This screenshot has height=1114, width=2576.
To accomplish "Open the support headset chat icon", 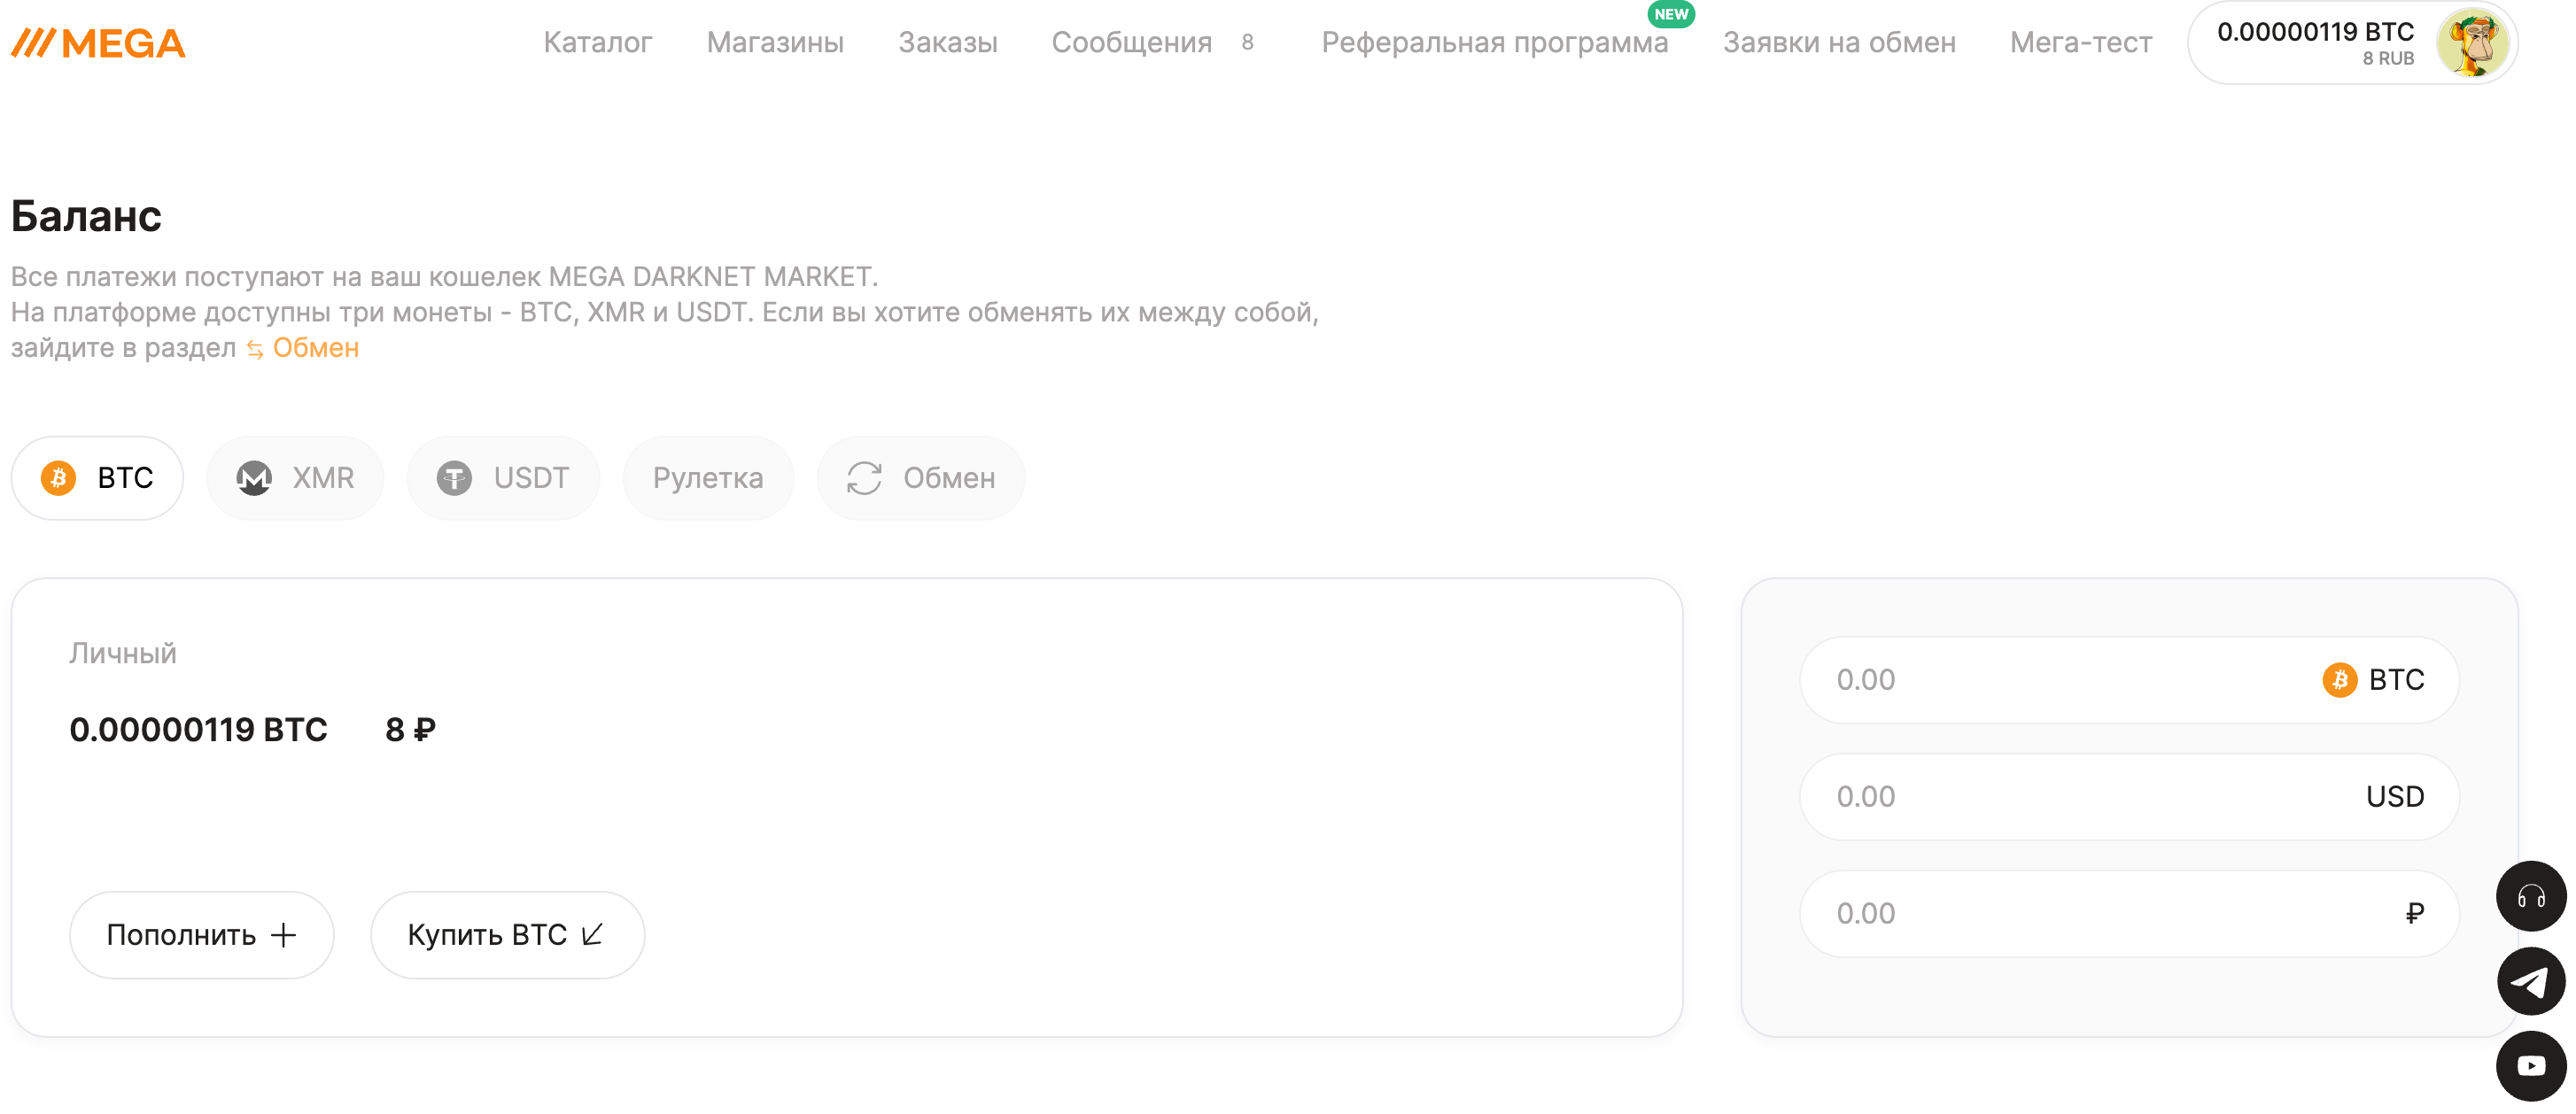I will [2531, 896].
